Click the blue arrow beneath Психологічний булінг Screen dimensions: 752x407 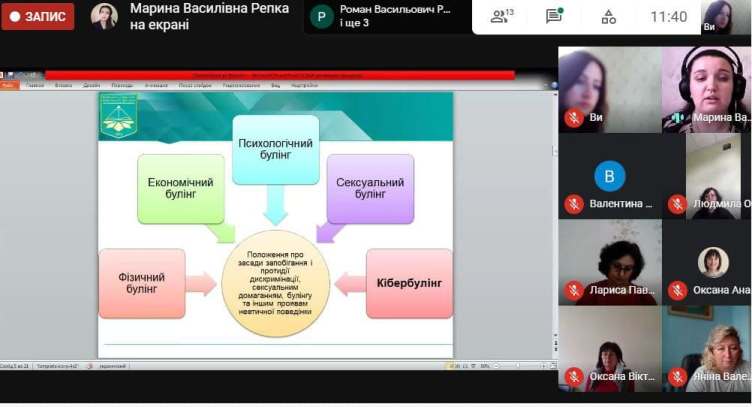276,205
